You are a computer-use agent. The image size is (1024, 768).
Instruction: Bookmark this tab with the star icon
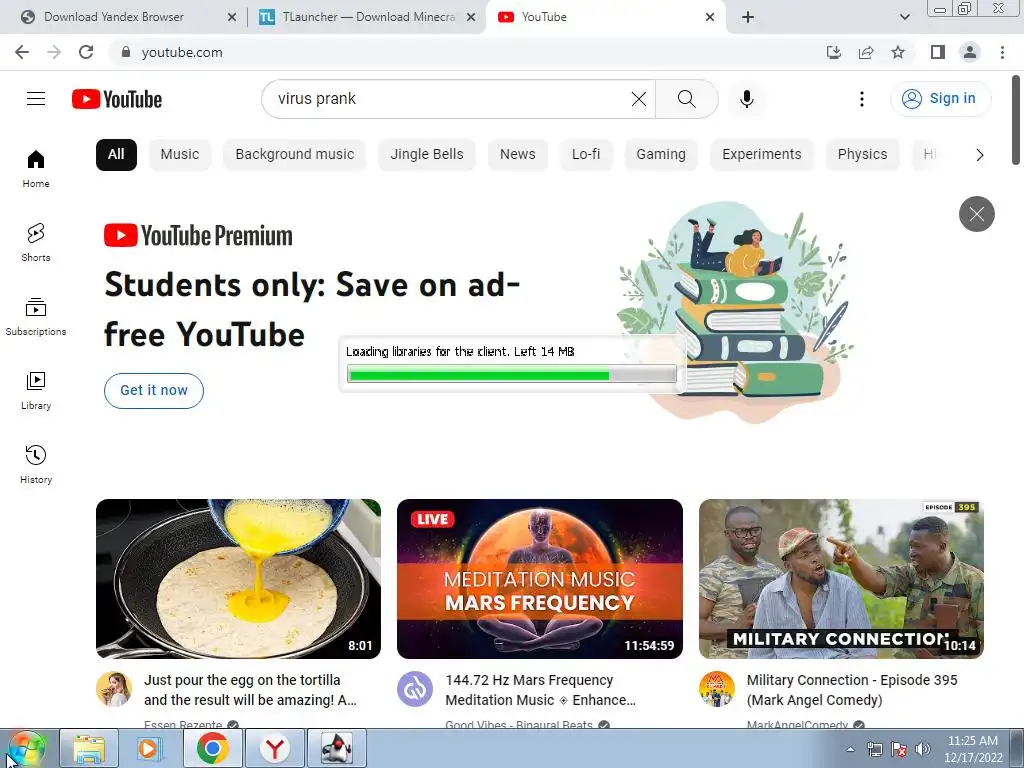898,52
